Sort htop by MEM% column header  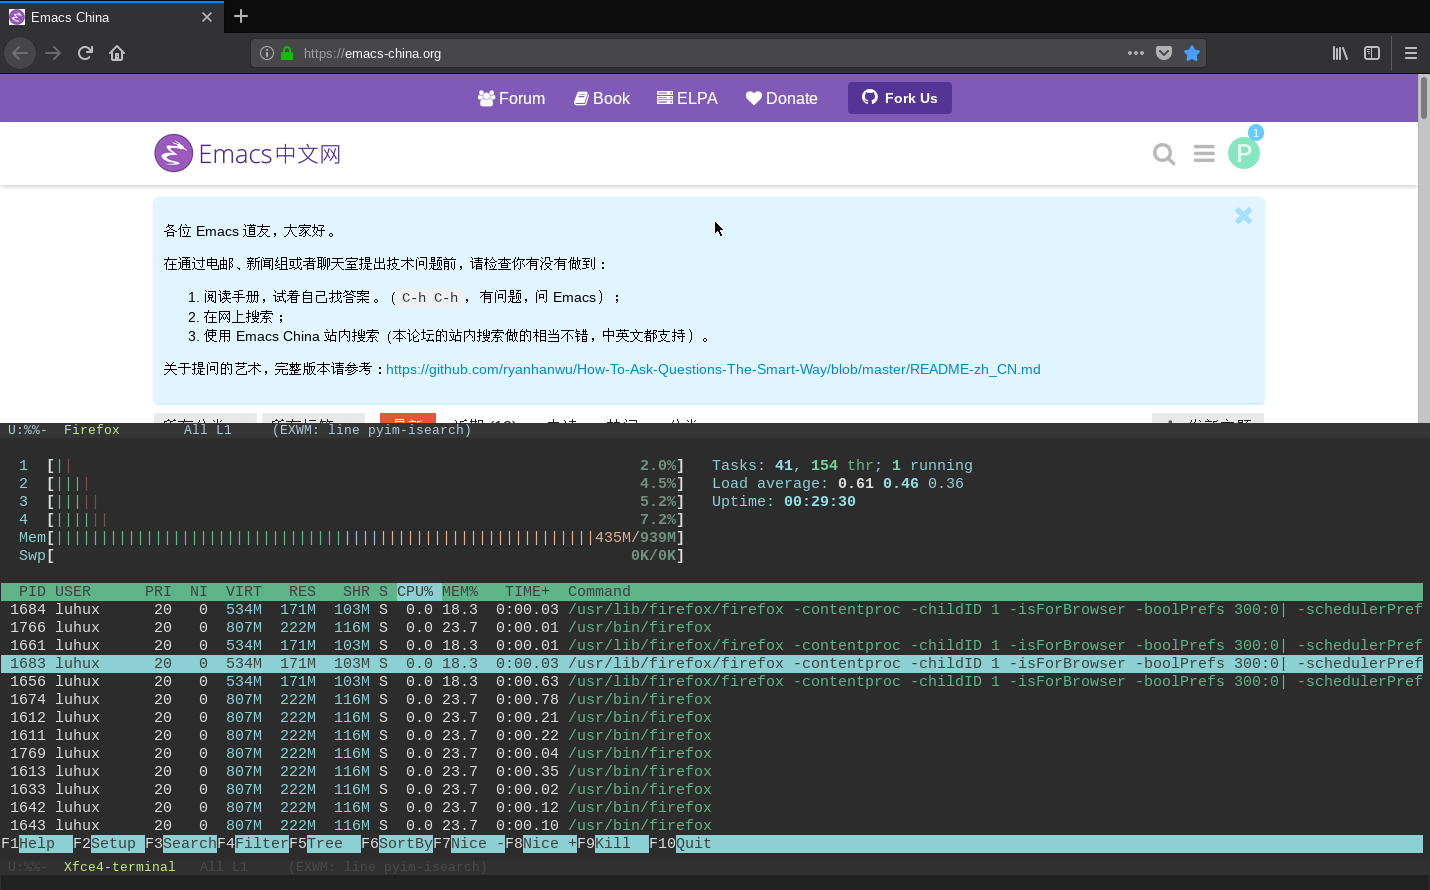tap(460, 591)
